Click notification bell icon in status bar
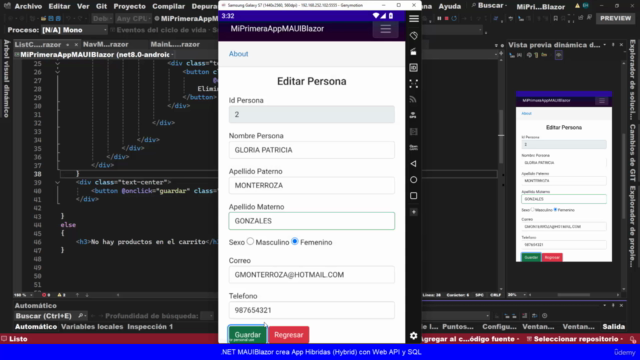 [633, 339]
